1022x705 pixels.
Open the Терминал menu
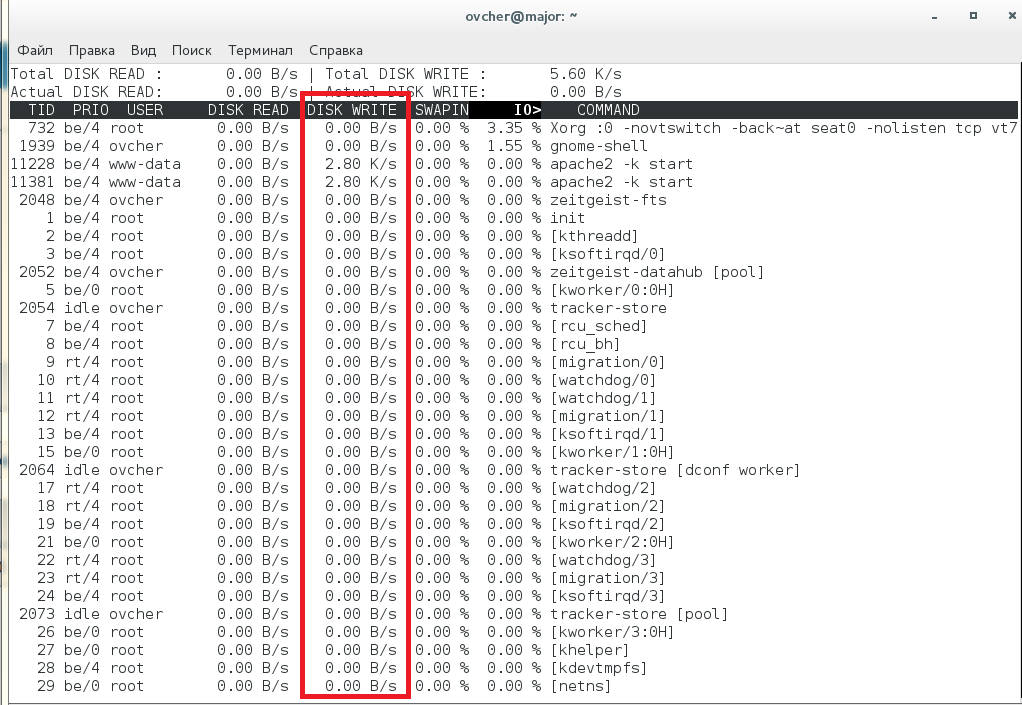260,50
